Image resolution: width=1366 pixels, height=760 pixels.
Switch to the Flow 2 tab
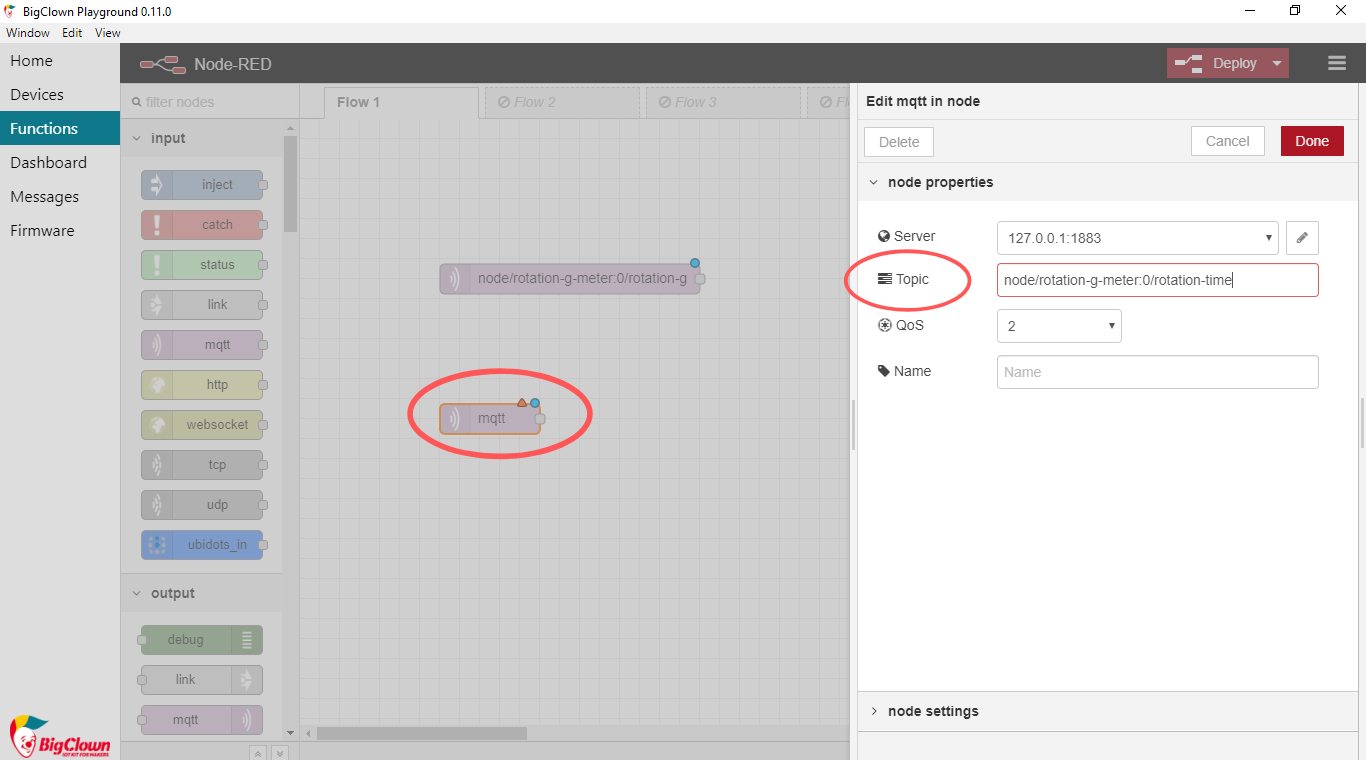pos(562,102)
